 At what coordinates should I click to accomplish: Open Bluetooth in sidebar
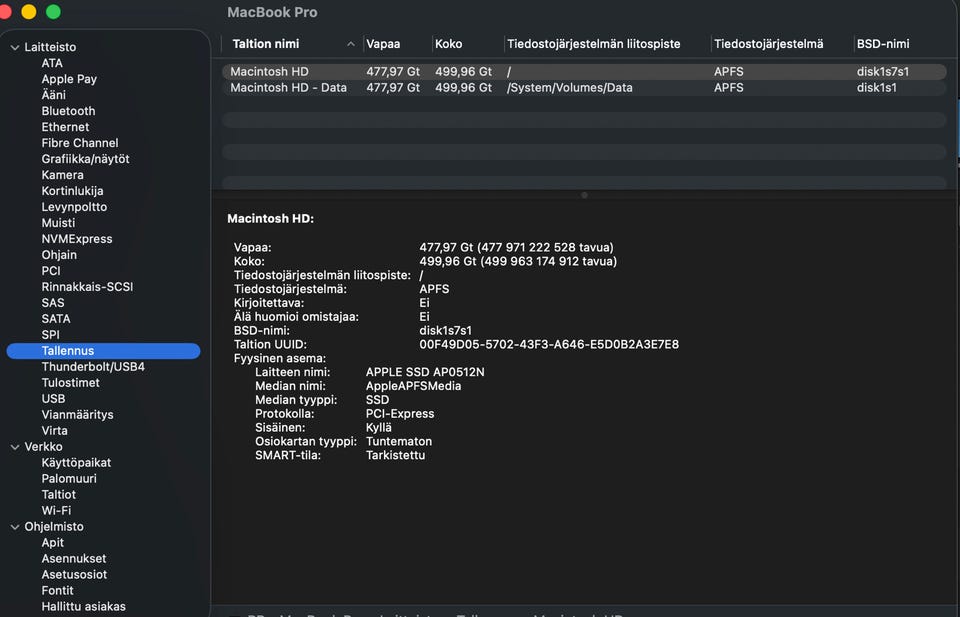69,111
